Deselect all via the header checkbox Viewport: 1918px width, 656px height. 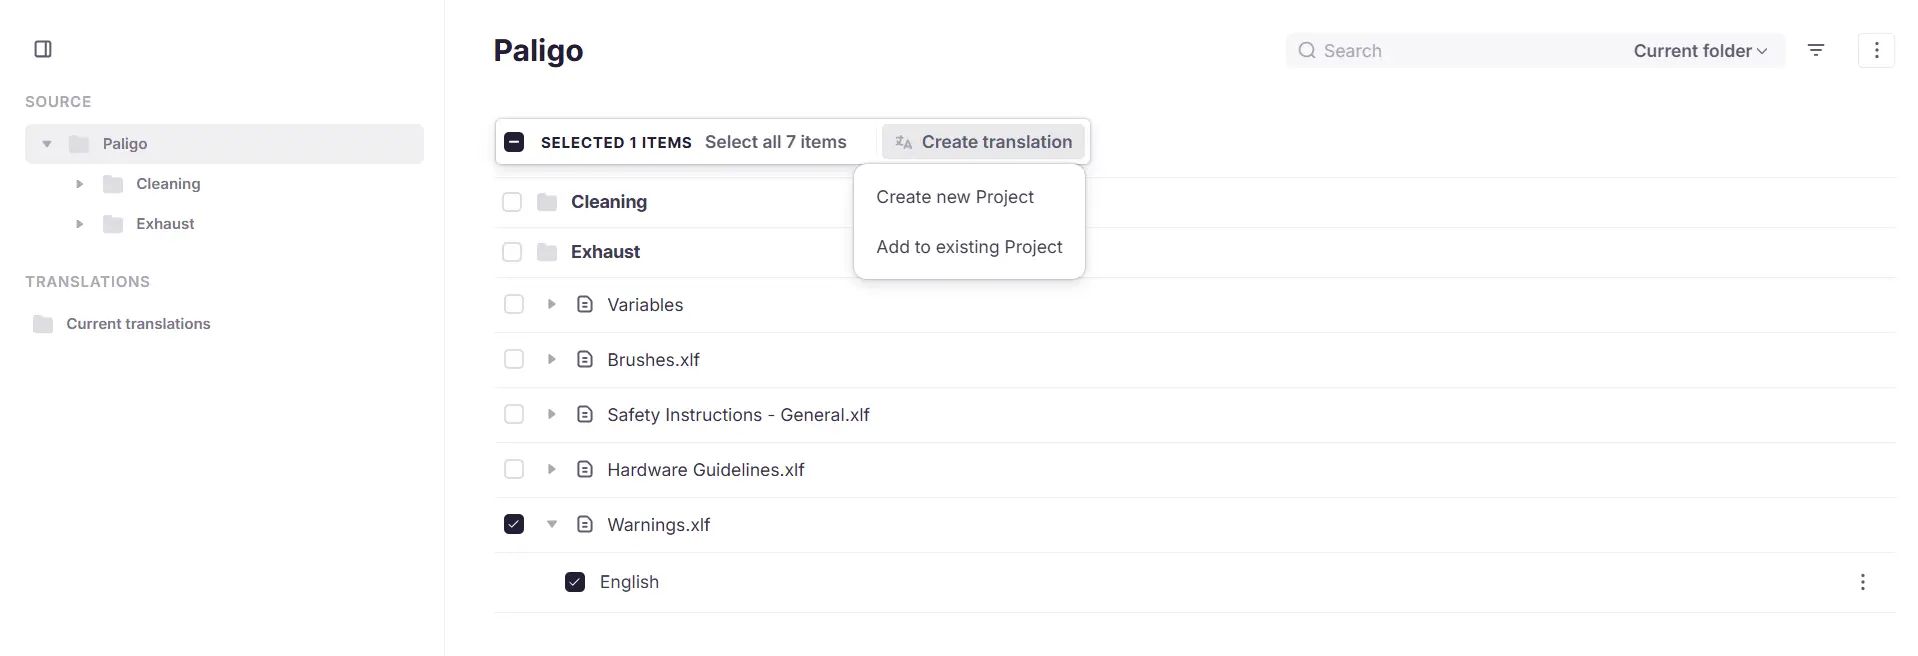click(x=514, y=142)
